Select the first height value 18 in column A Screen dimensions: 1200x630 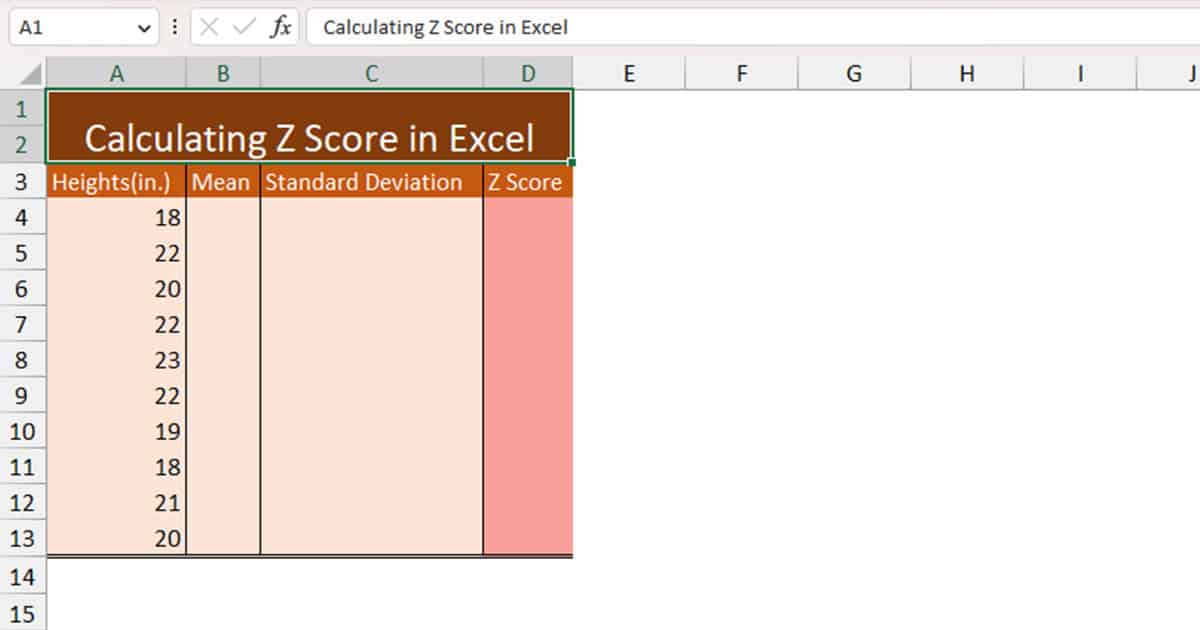[117, 217]
